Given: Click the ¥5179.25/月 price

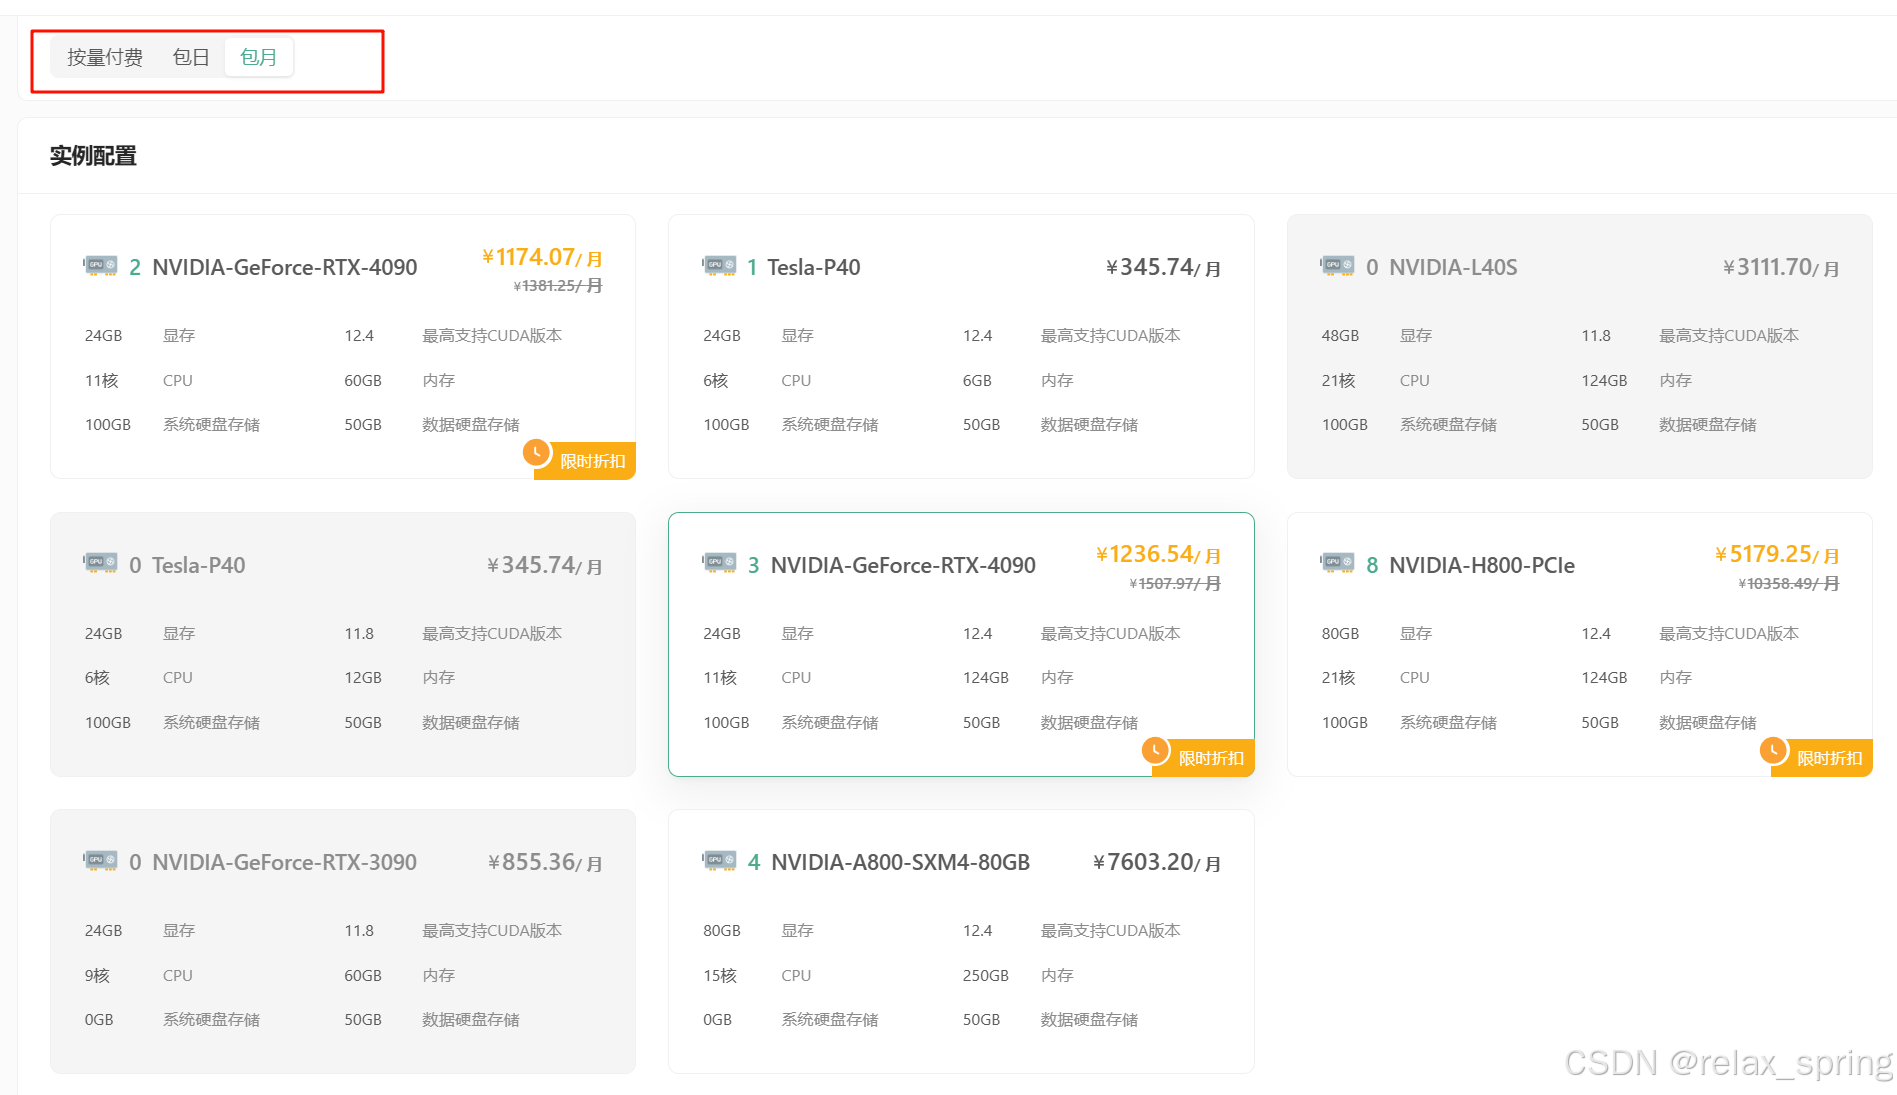Looking at the screenshot, I should (1777, 554).
